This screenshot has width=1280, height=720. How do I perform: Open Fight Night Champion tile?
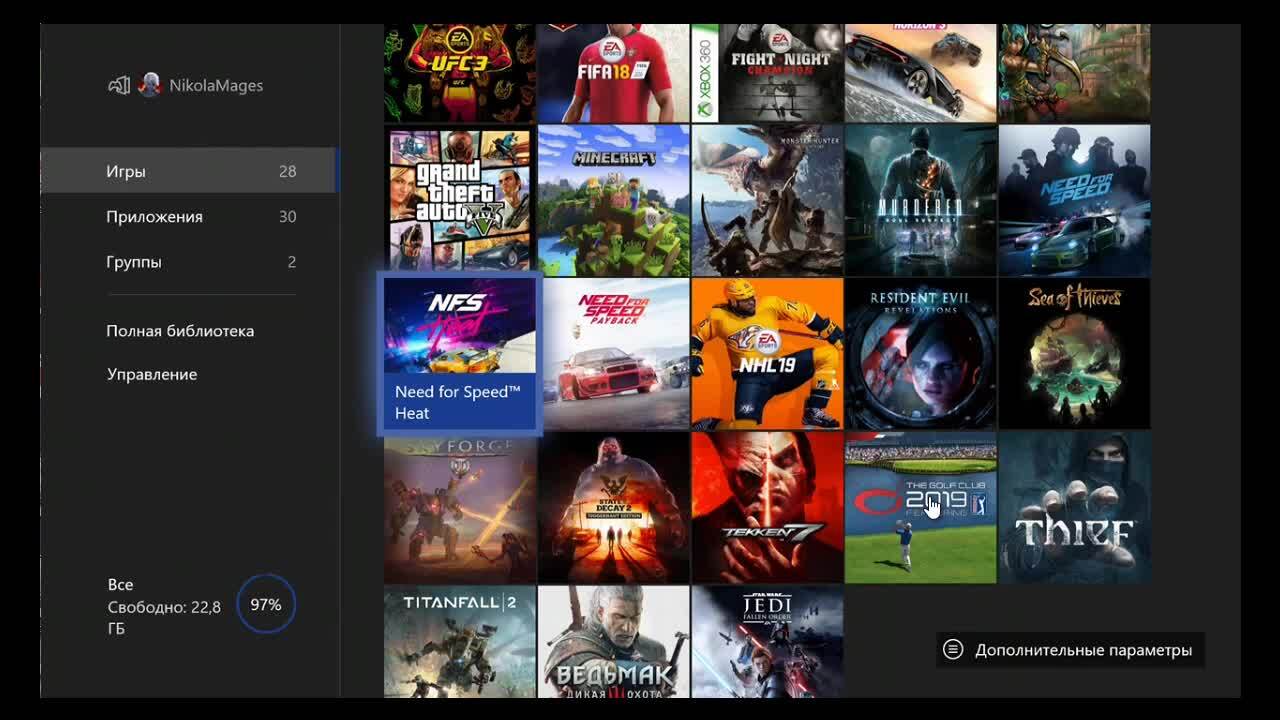coord(767,72)
